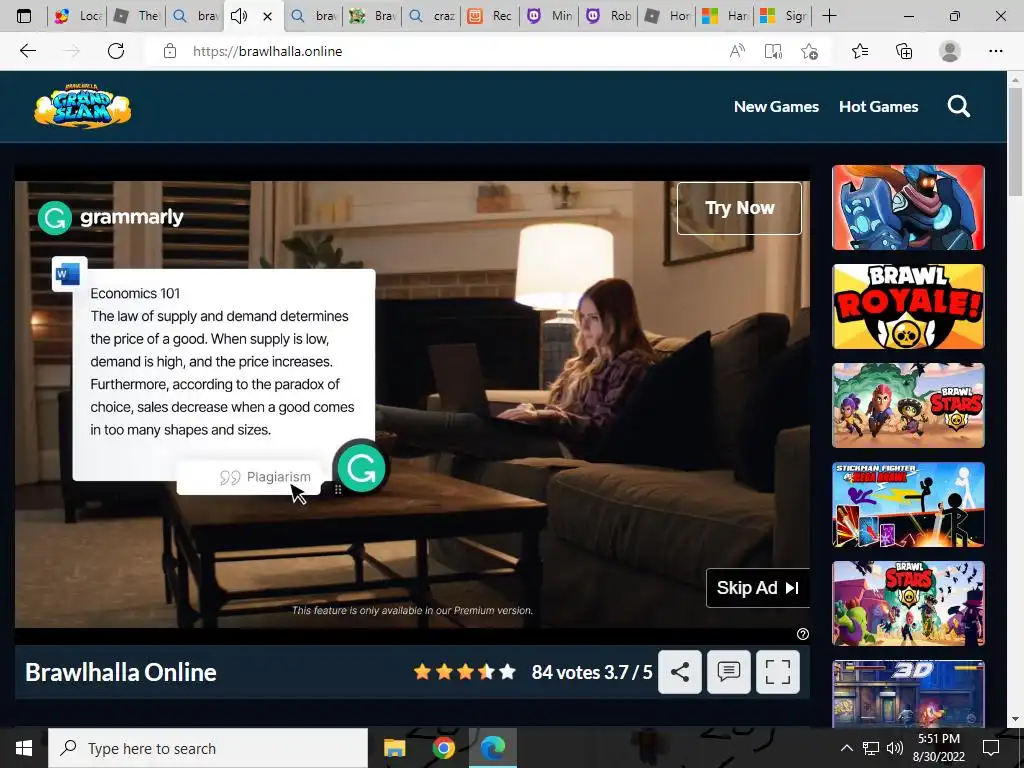The height and width of the screenshot is (768, 1024).
Task: Open the purple Brawl Stars thumbnail
Action: 908,603
